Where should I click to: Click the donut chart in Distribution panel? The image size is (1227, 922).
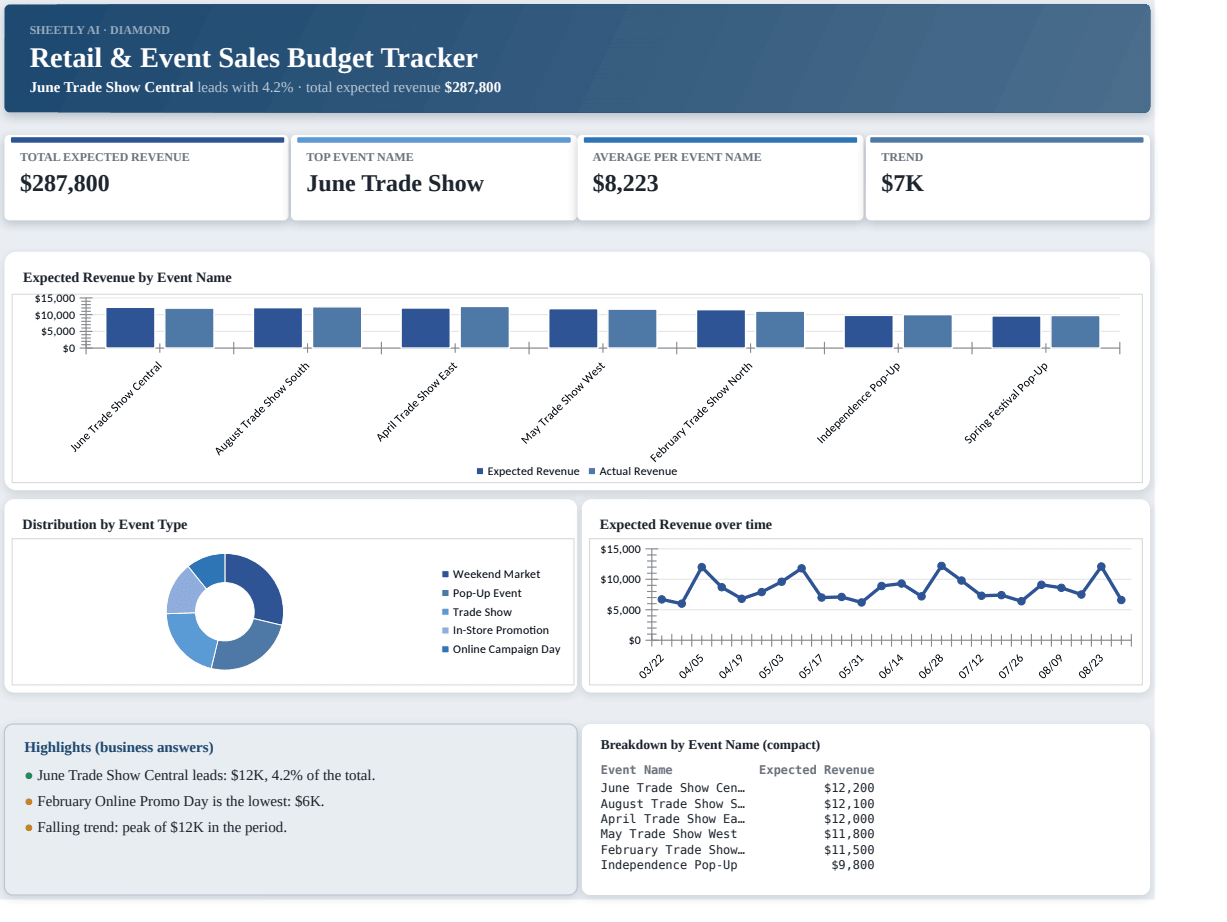coord(225,611)
